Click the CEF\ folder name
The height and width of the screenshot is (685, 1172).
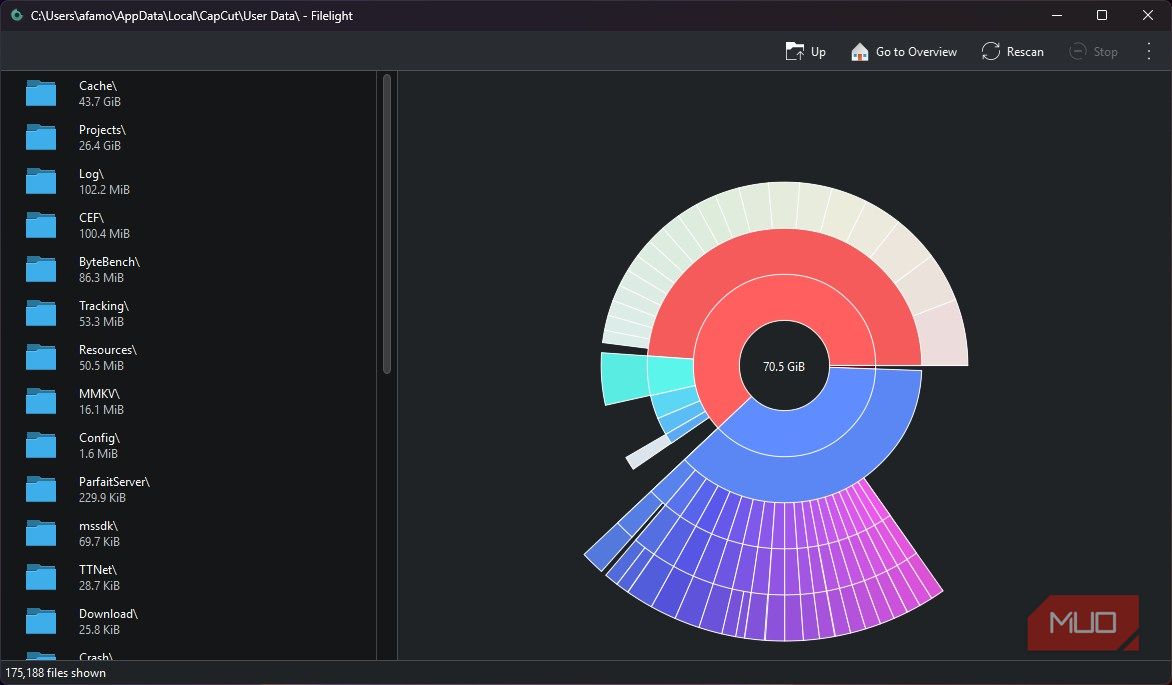[91, 218]
